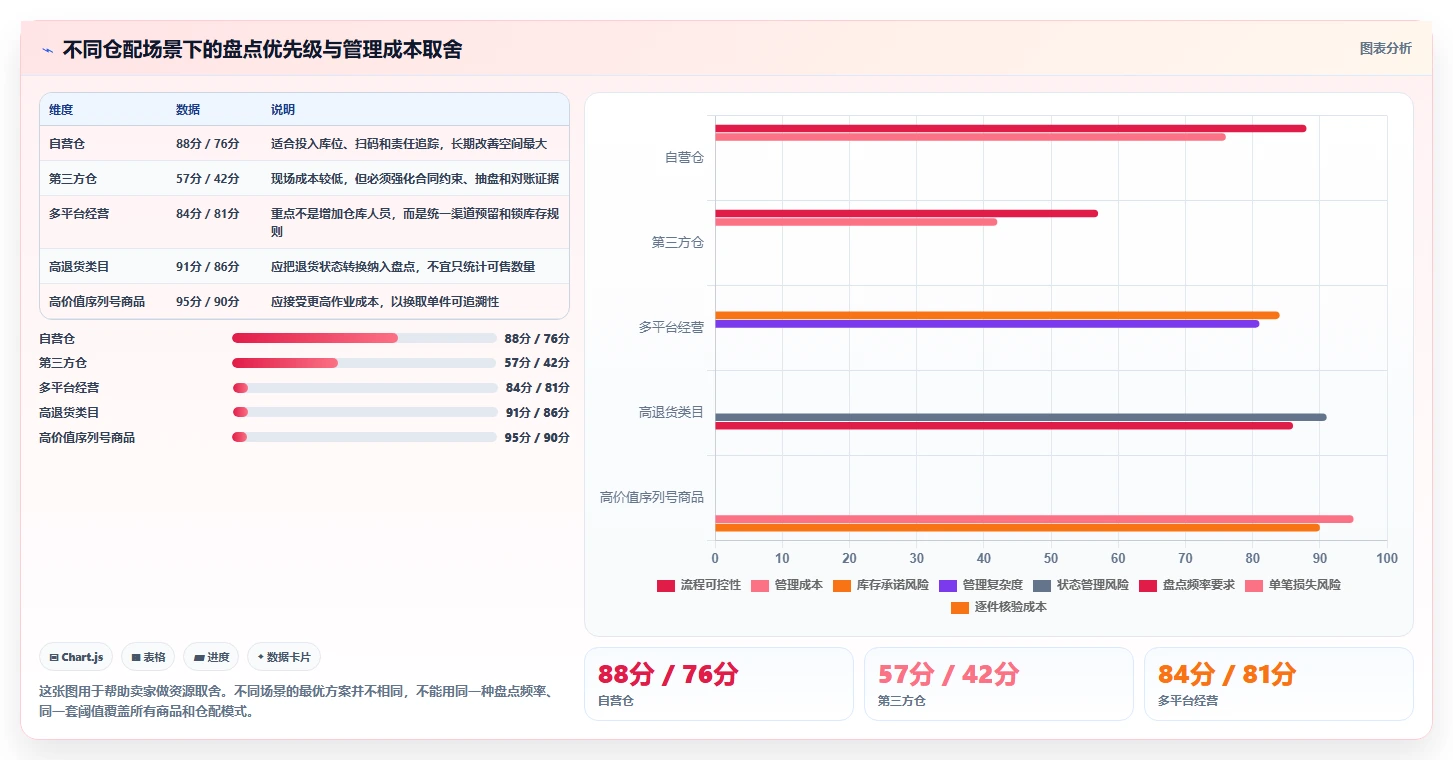This screenshot has height=760, width=1453.
Task: Click the 高价值序列号商品 label on the chart axis
Action: click(x=652, y=497)
